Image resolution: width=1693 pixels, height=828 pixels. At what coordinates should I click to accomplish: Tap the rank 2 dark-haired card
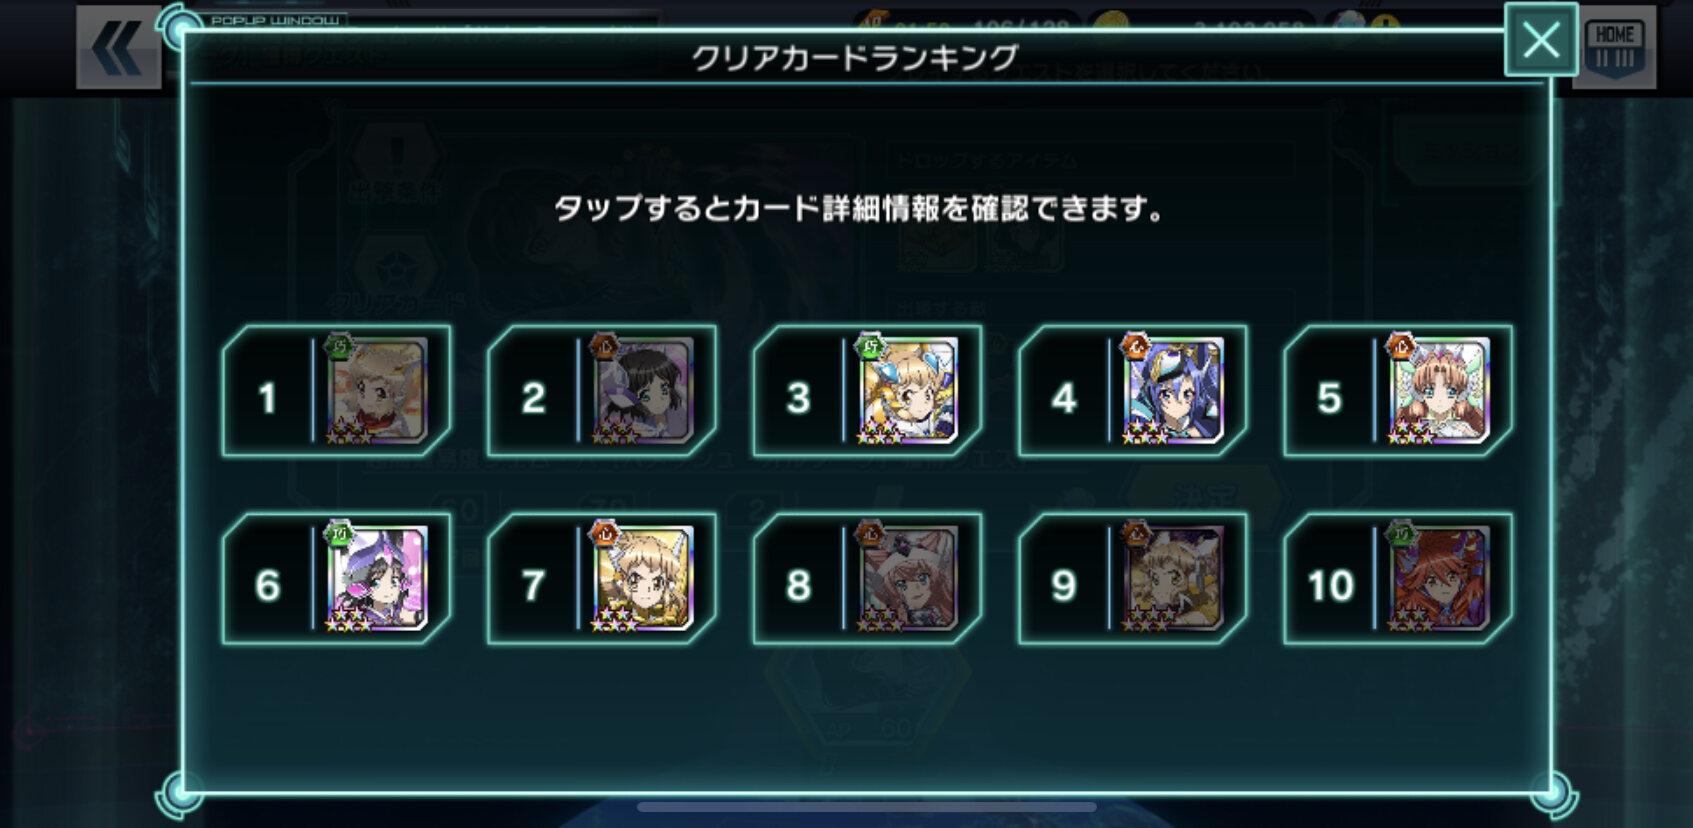coord(644,390)
